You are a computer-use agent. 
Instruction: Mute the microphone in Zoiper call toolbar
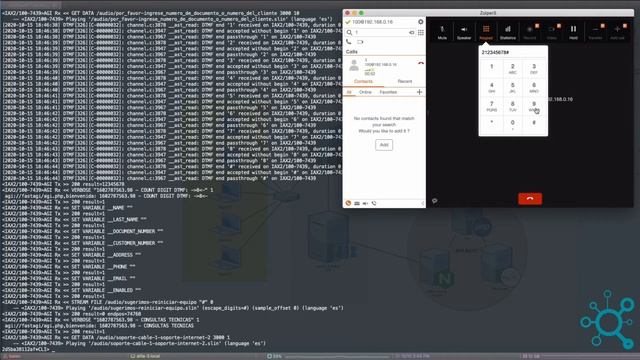442,32
